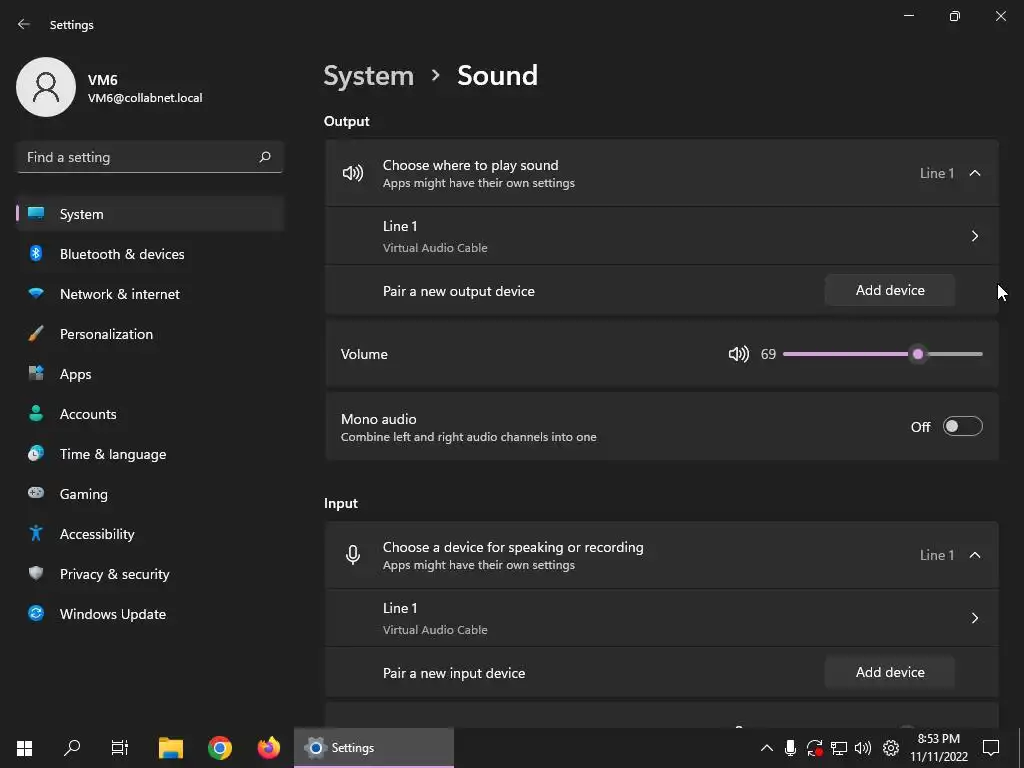
Task: Open Personalization settings
Action: point(150,334)
